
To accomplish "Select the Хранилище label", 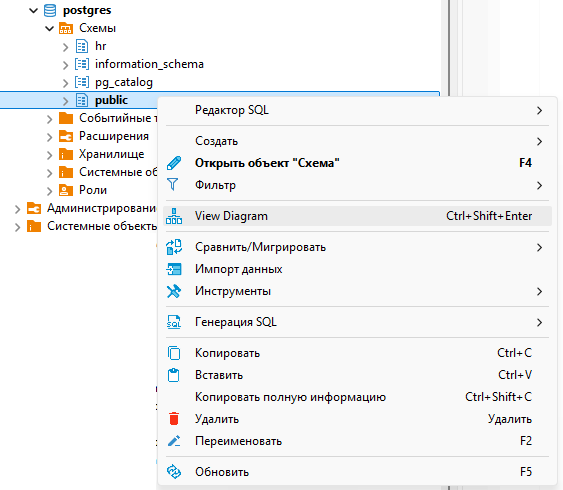I will (112, 154).
